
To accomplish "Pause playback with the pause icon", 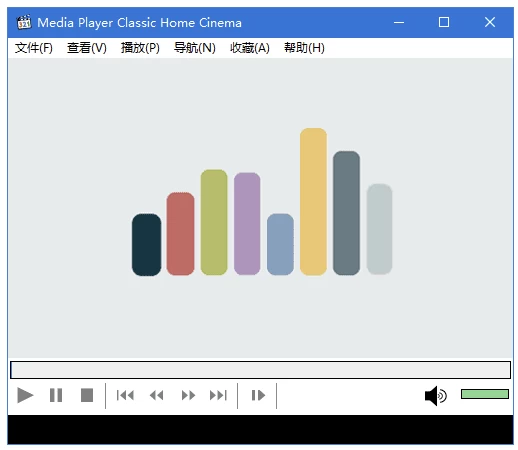I will [56, 395].
